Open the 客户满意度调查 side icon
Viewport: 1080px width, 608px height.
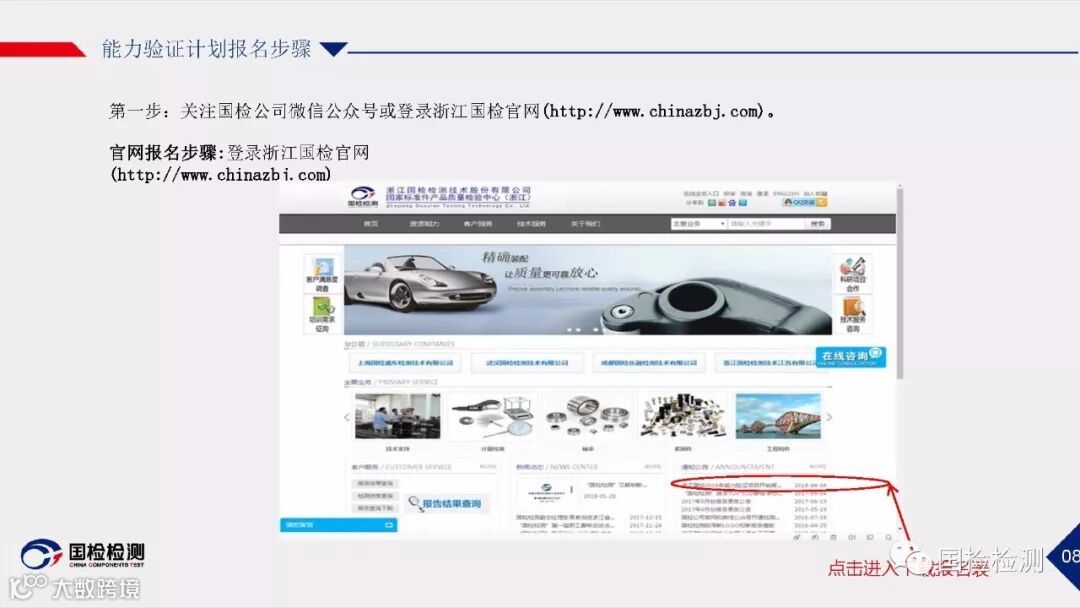(x=322, y=273)
